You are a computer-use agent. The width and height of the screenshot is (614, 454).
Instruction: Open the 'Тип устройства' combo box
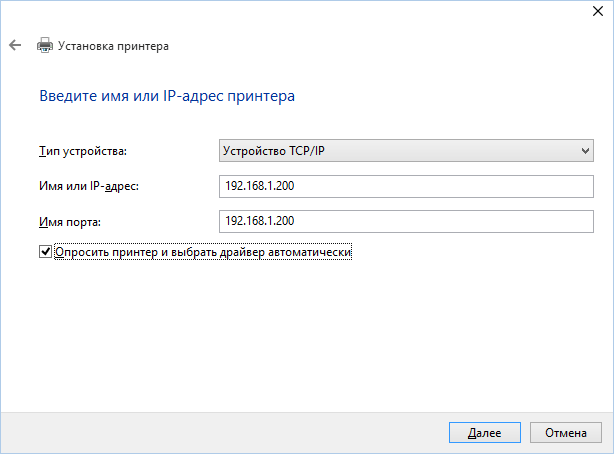point(405,151)
